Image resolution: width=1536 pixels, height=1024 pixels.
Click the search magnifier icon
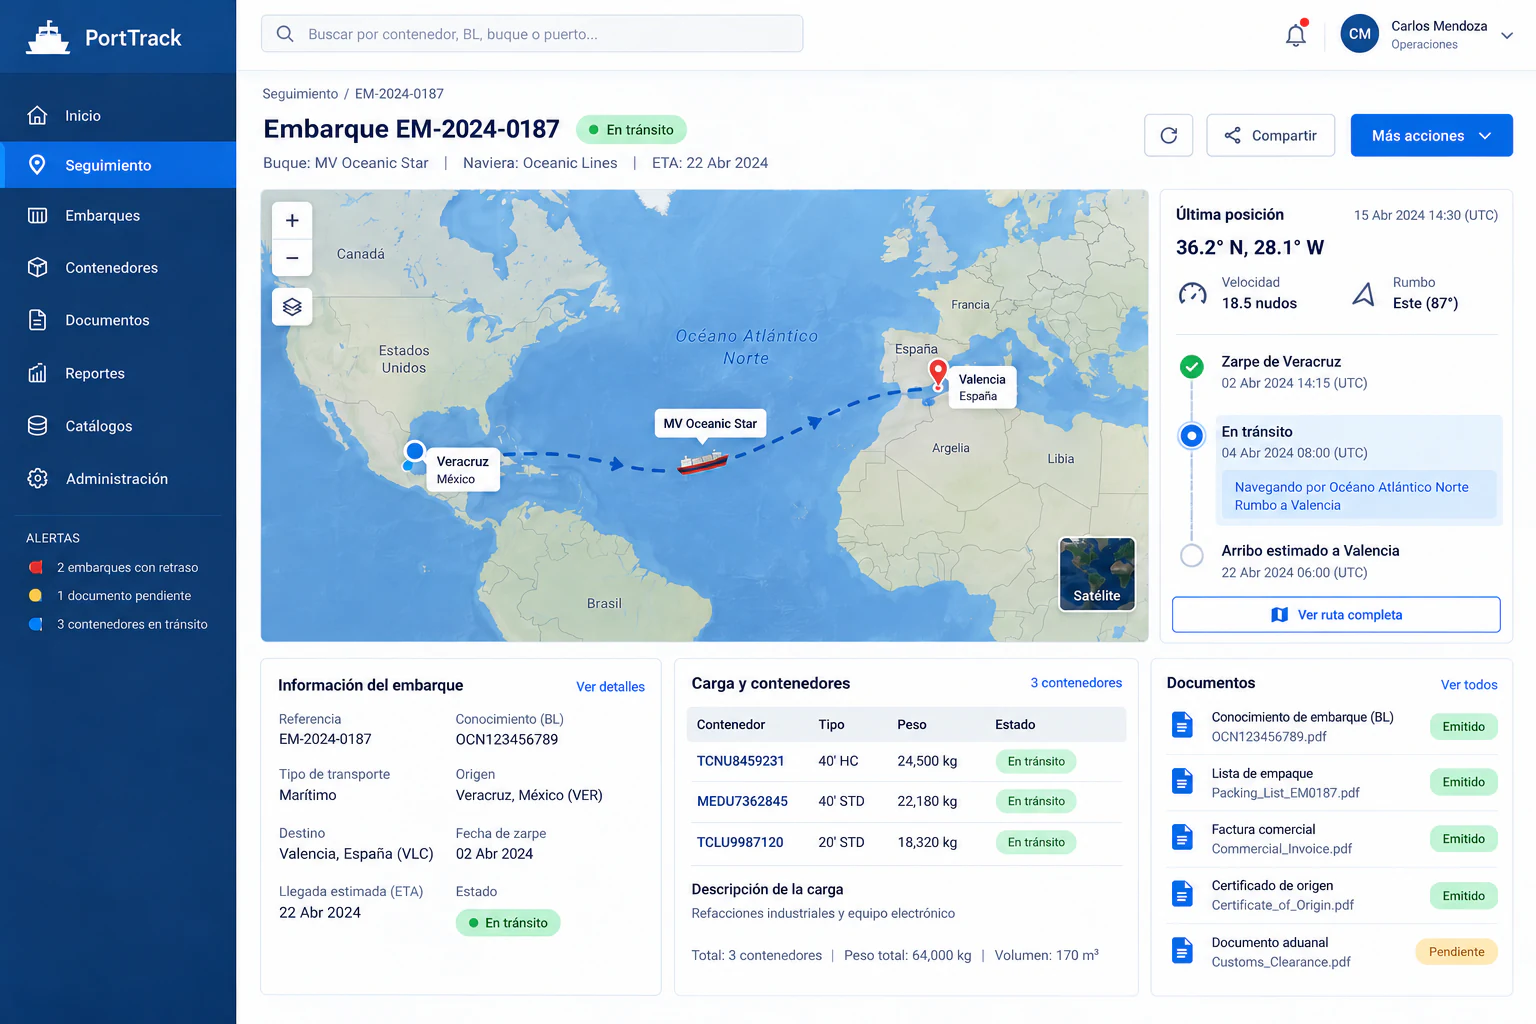[285, 34]
